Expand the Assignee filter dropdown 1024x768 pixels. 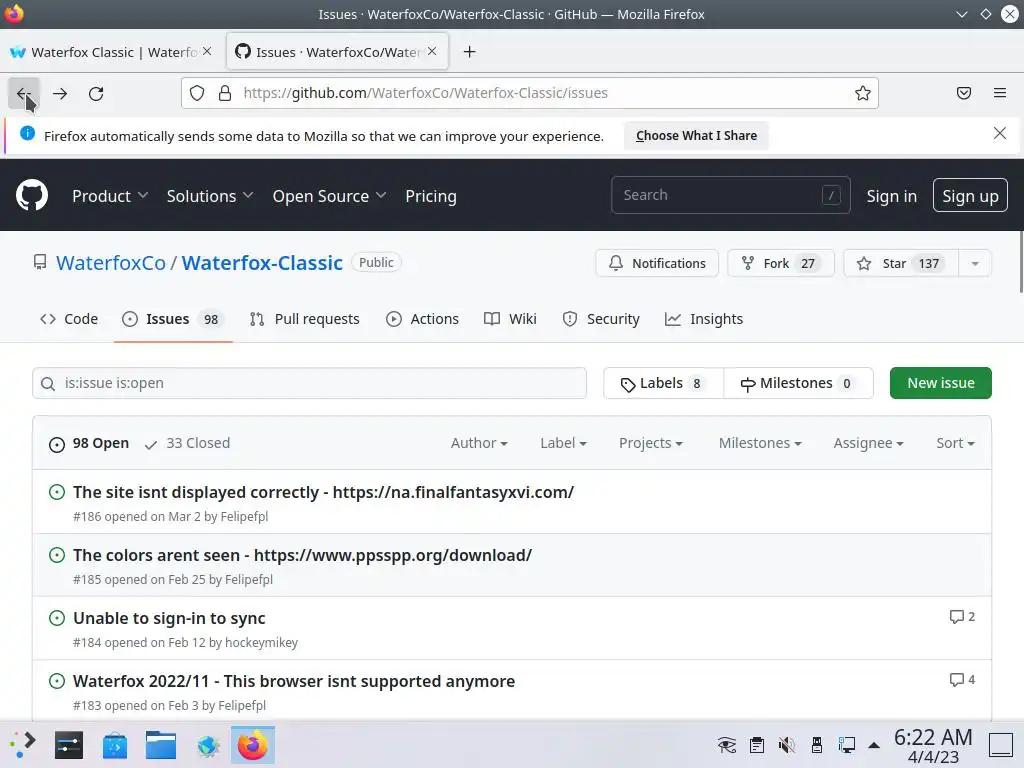coord(868,443)
